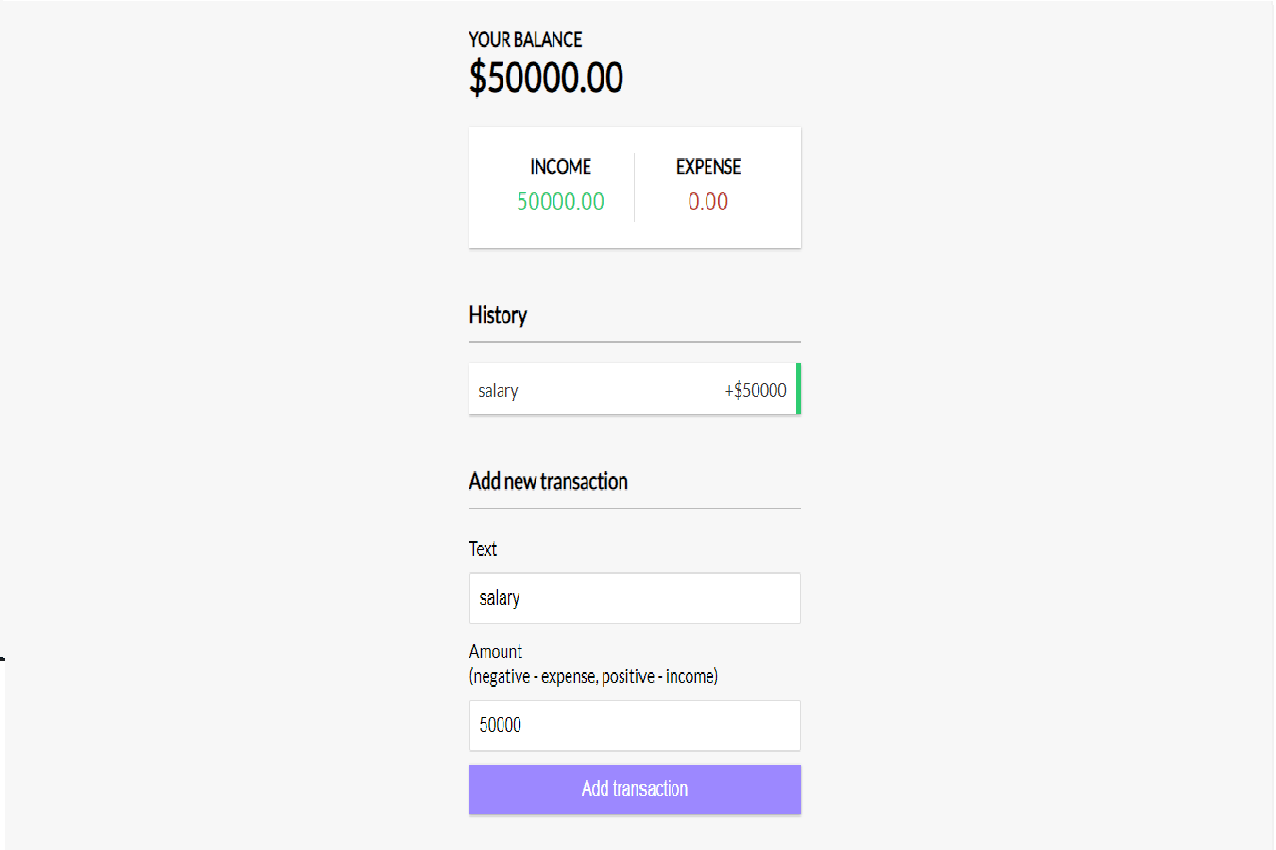The width and height of the screenshot is (1276, 850).
Task: Click the green indicator bar on the salary entry
Action: [x=798, y=389]
